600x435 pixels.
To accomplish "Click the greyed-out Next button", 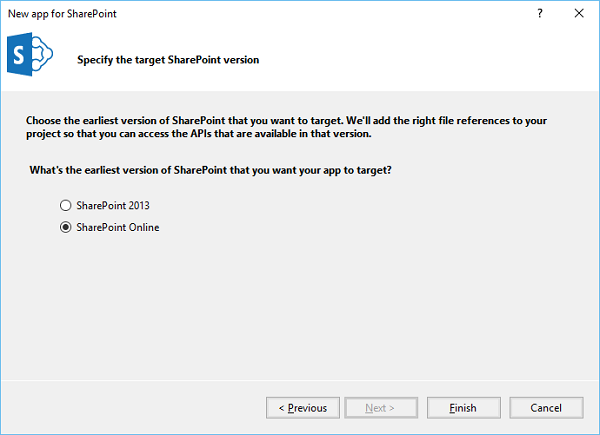I will pyautogui.click(x=378, y=408).
